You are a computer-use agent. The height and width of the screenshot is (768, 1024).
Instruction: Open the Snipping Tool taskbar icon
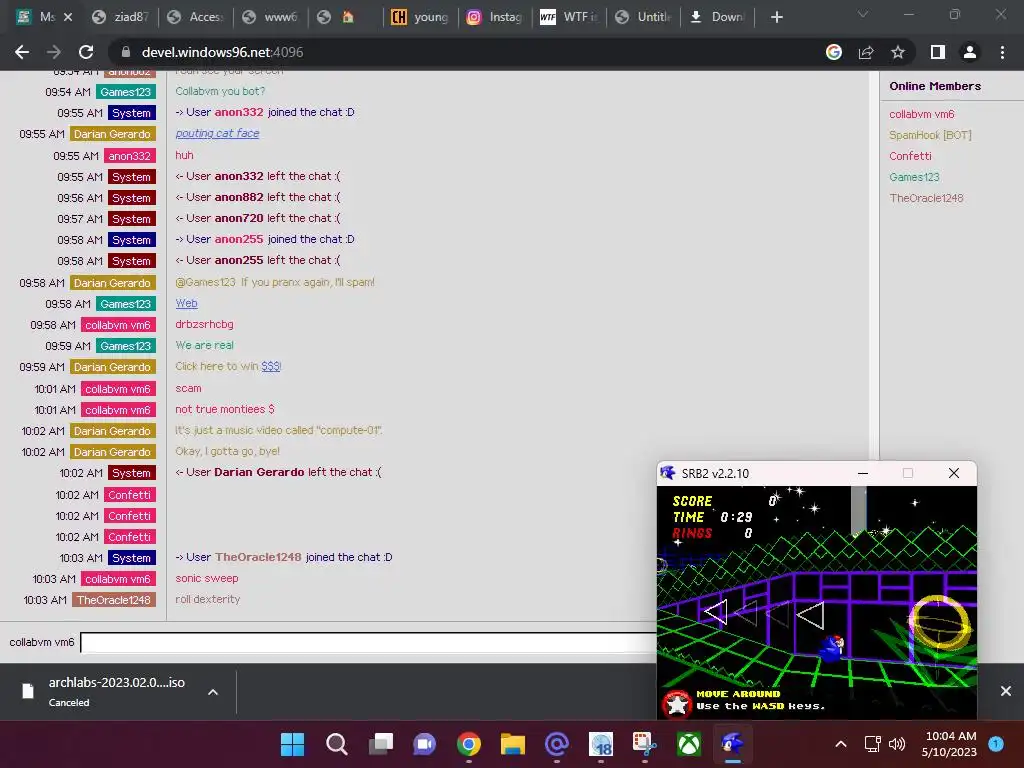645,744
